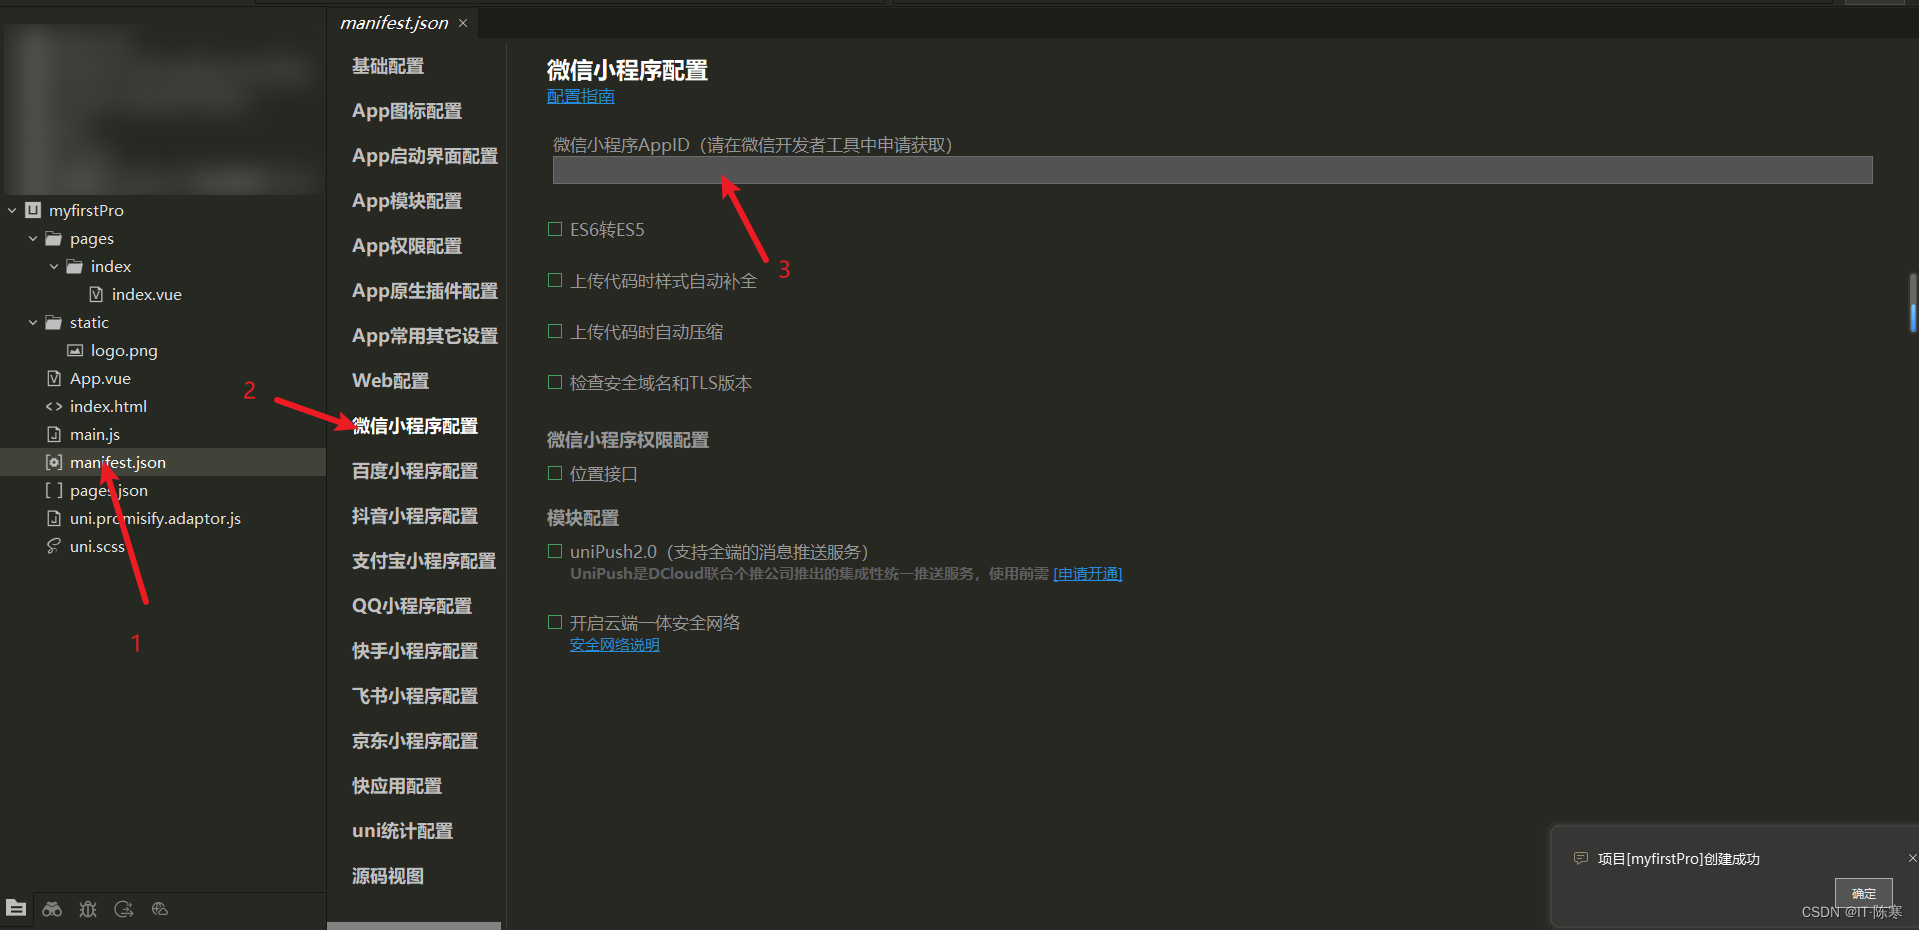Open 京东小程序配置 section
Image resolution: width=1919 pixels, height=930 pixels.
pyautogui.click(x=415, y=741)
